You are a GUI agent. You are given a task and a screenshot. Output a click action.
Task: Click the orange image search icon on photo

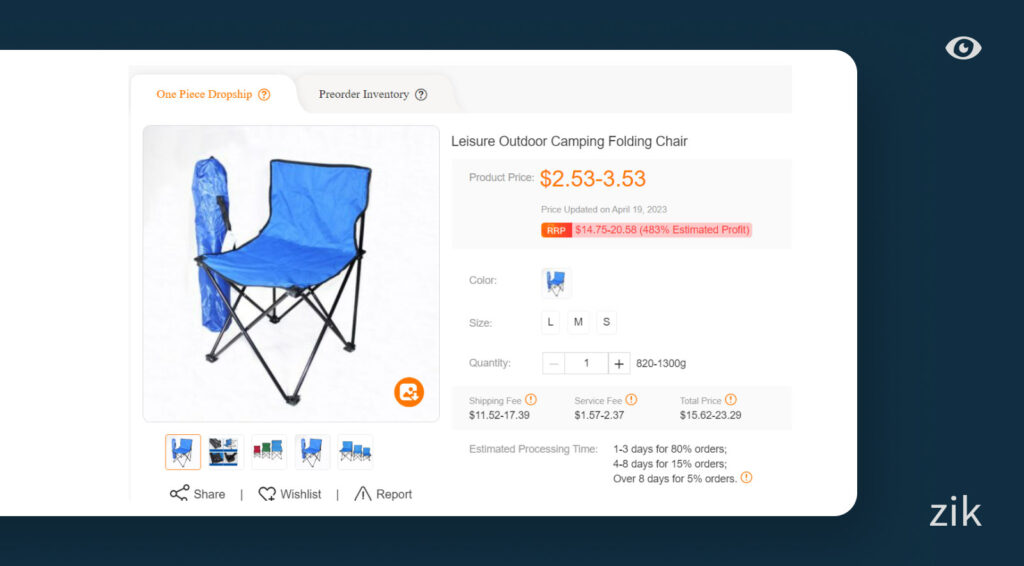409,391
